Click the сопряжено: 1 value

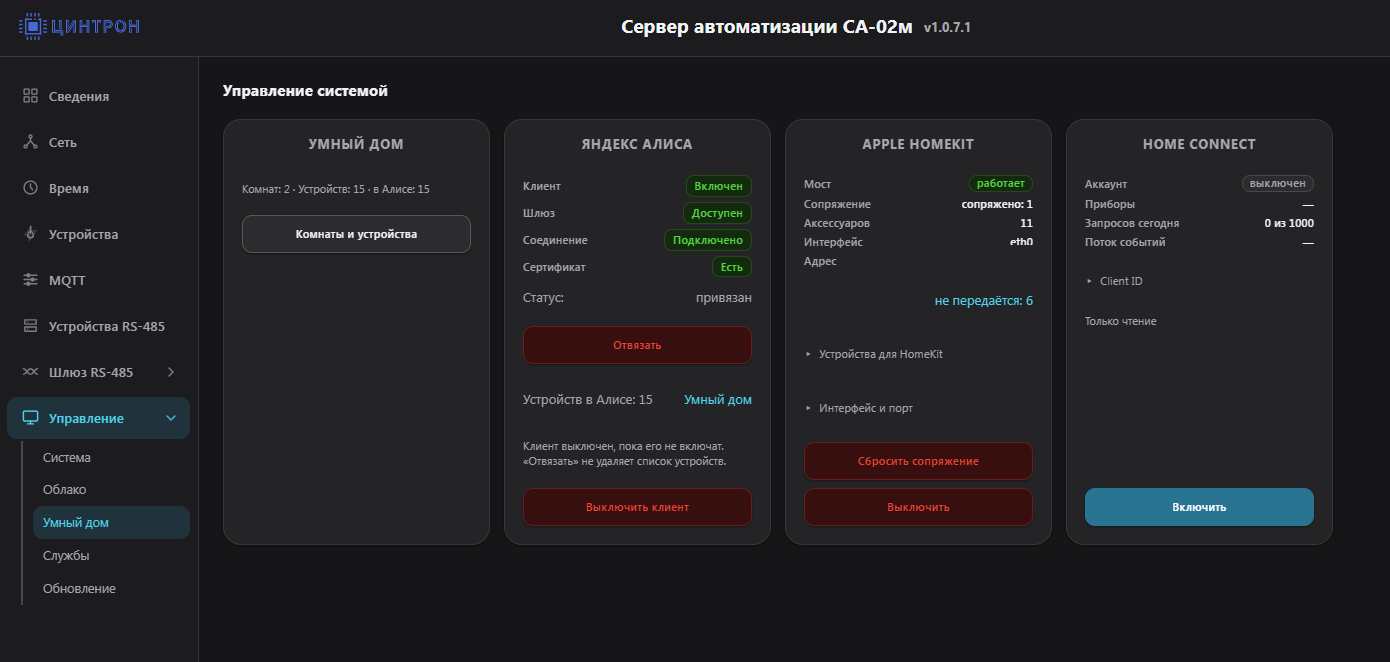click(x=998, y=204)
